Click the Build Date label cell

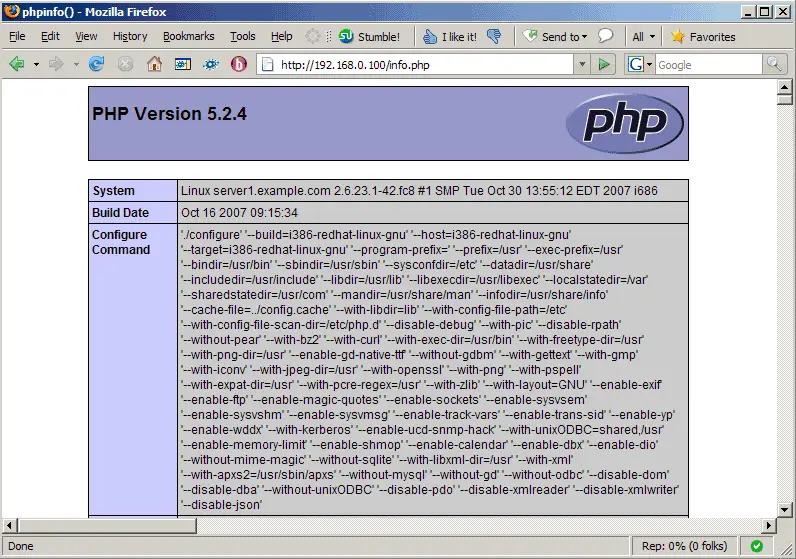point(133,213)
